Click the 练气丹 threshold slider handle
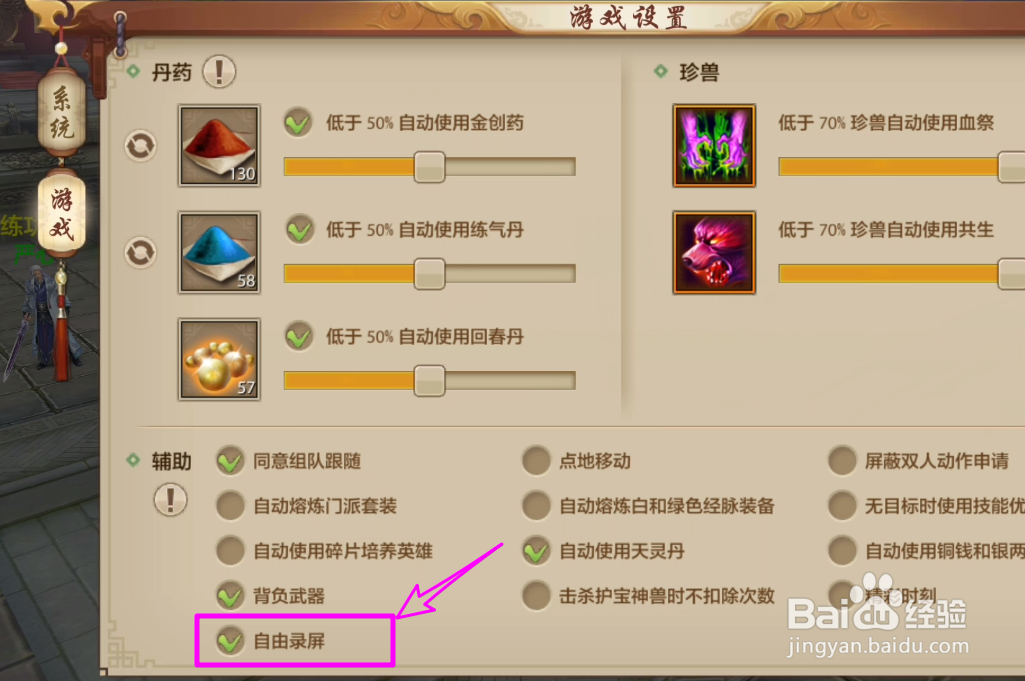 pyautogui.click(x=429, y=274)
